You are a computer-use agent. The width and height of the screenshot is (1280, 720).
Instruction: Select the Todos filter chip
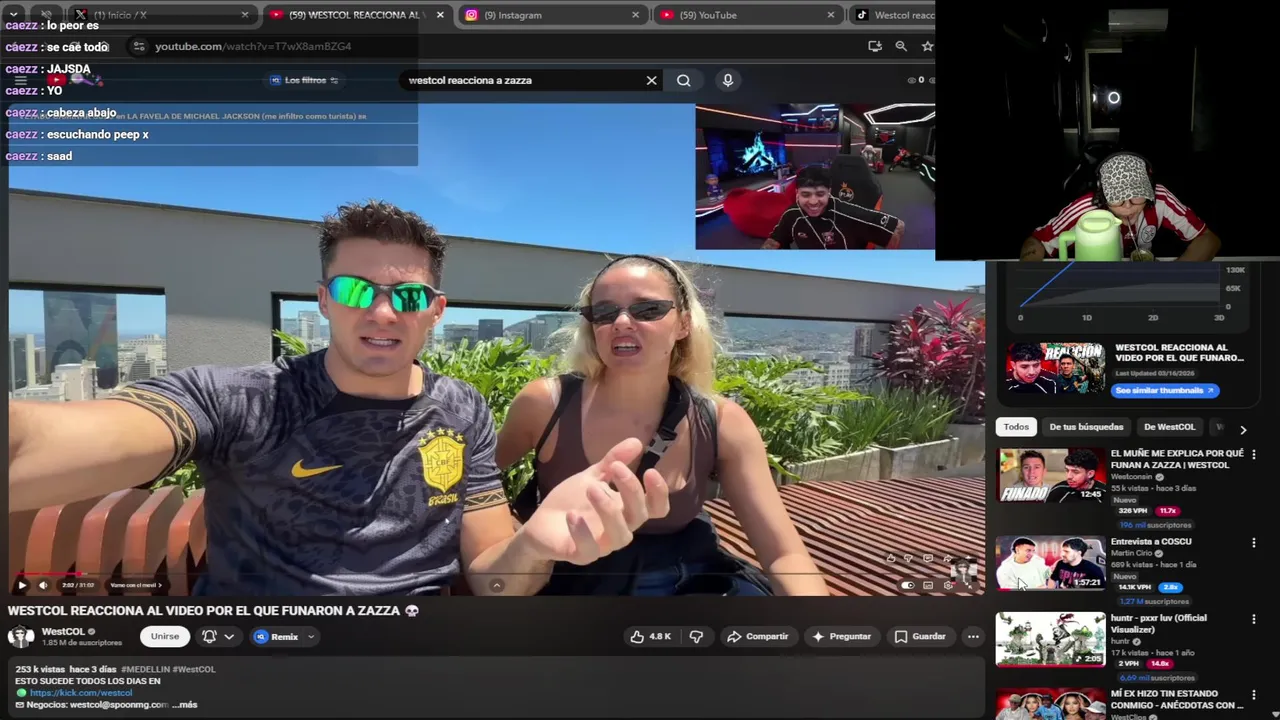(x=1016, y=427)
